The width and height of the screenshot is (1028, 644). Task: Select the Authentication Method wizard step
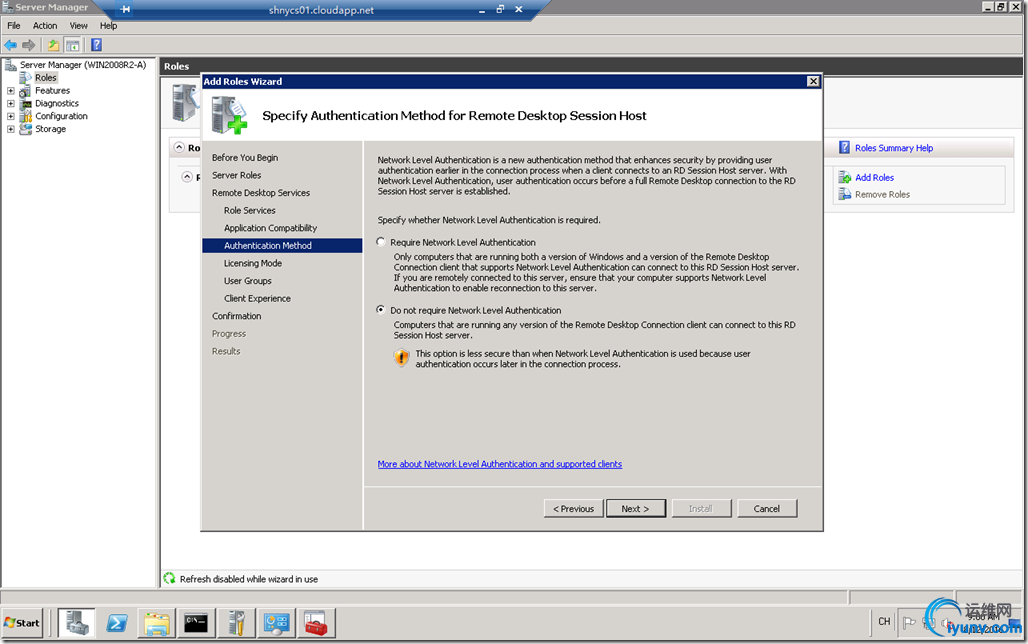point(282,245)
